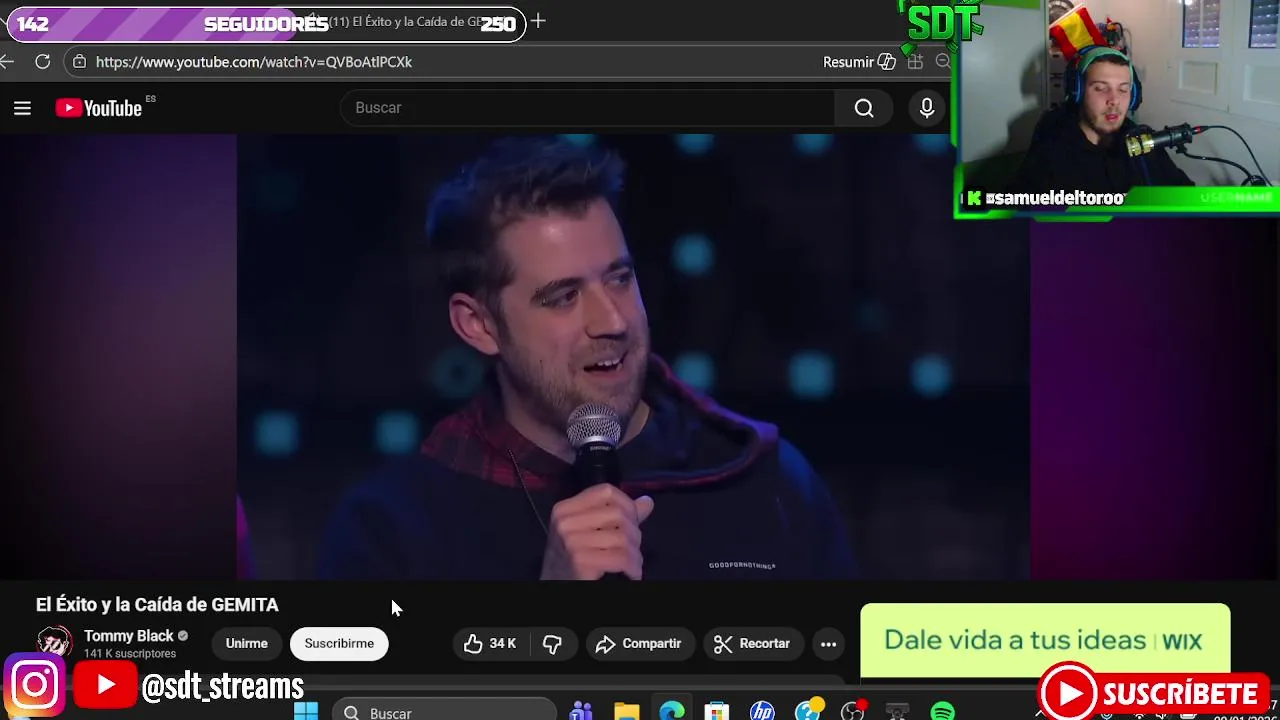The height and width of the screenshot is (720, 1280).
Task: Click the browser address bar URL
Action: coord(254,62)
